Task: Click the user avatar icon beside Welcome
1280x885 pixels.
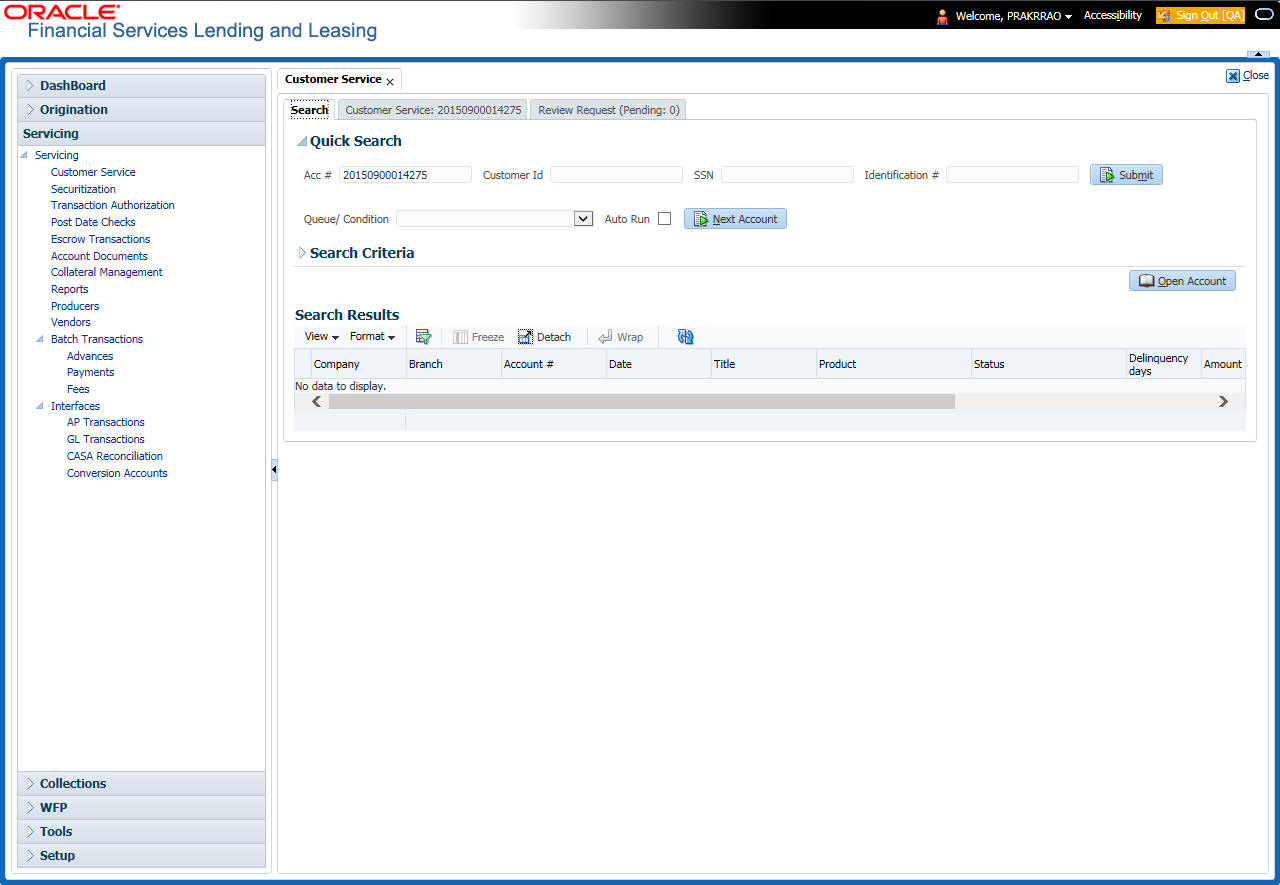Action: 942,16
